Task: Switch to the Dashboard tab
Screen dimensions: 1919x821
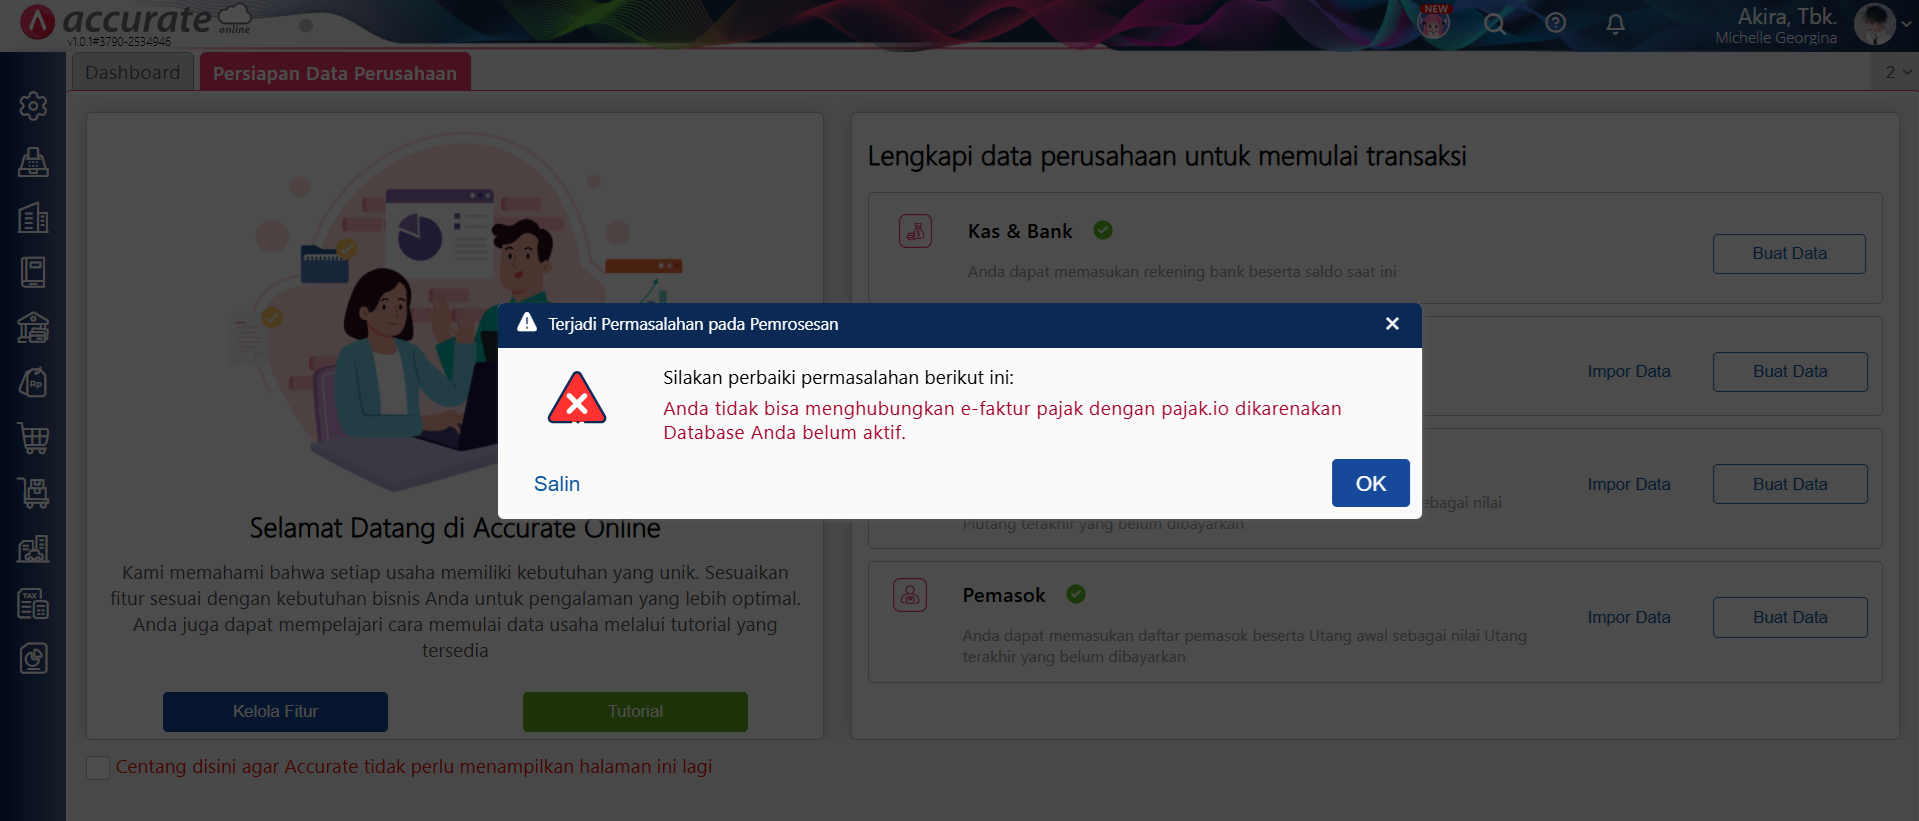Action: click(133, 73)
